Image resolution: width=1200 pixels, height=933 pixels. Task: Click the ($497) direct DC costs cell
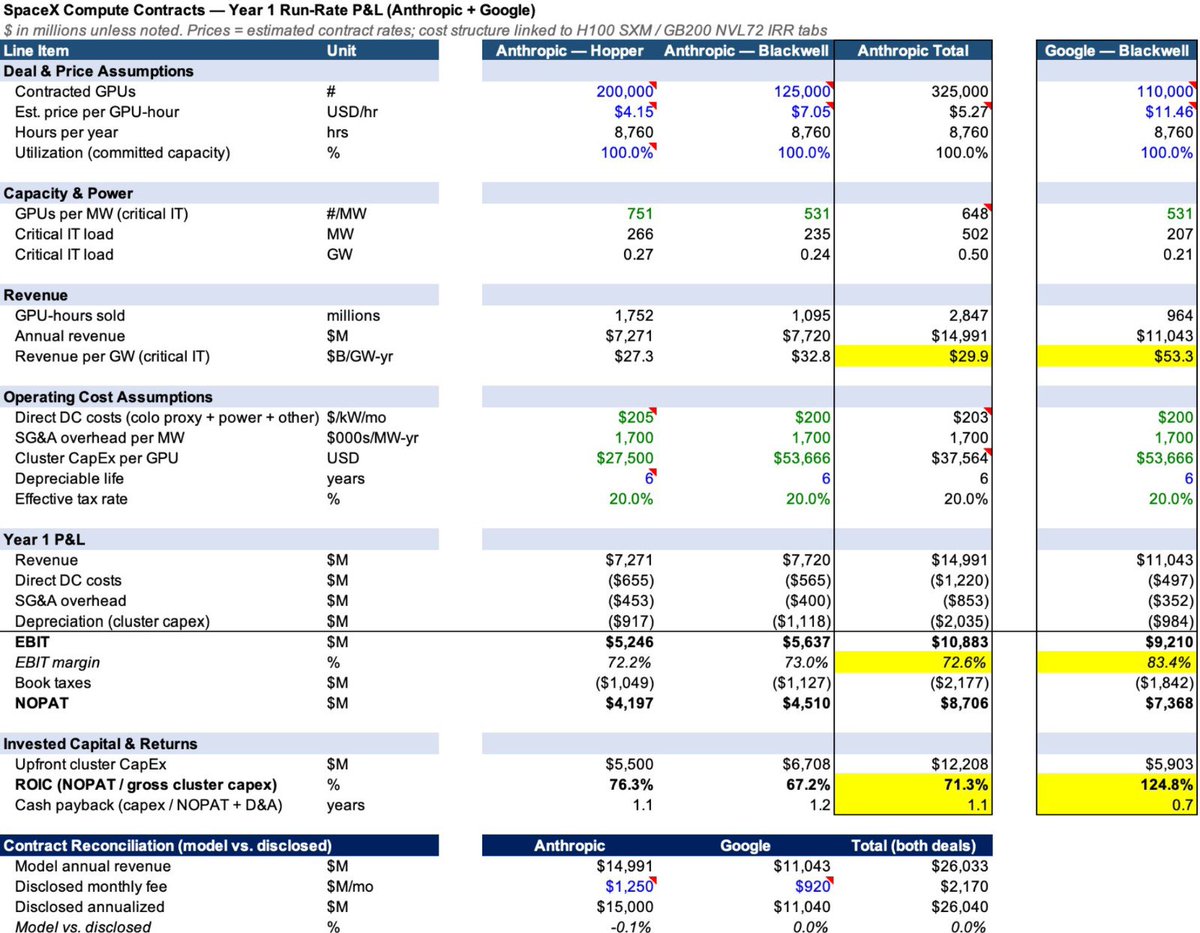tap(1172, 580)
